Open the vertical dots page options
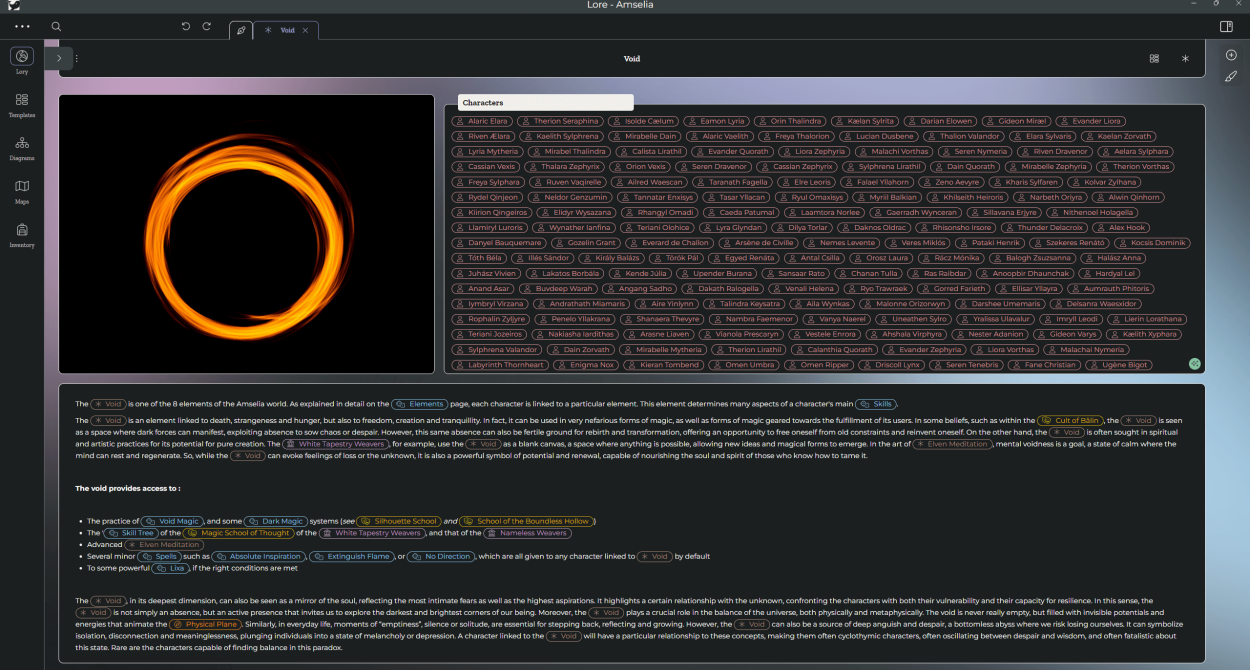The width and height of the screenshot is (1250, 670). pyautogui.click(x=77, y=59)
